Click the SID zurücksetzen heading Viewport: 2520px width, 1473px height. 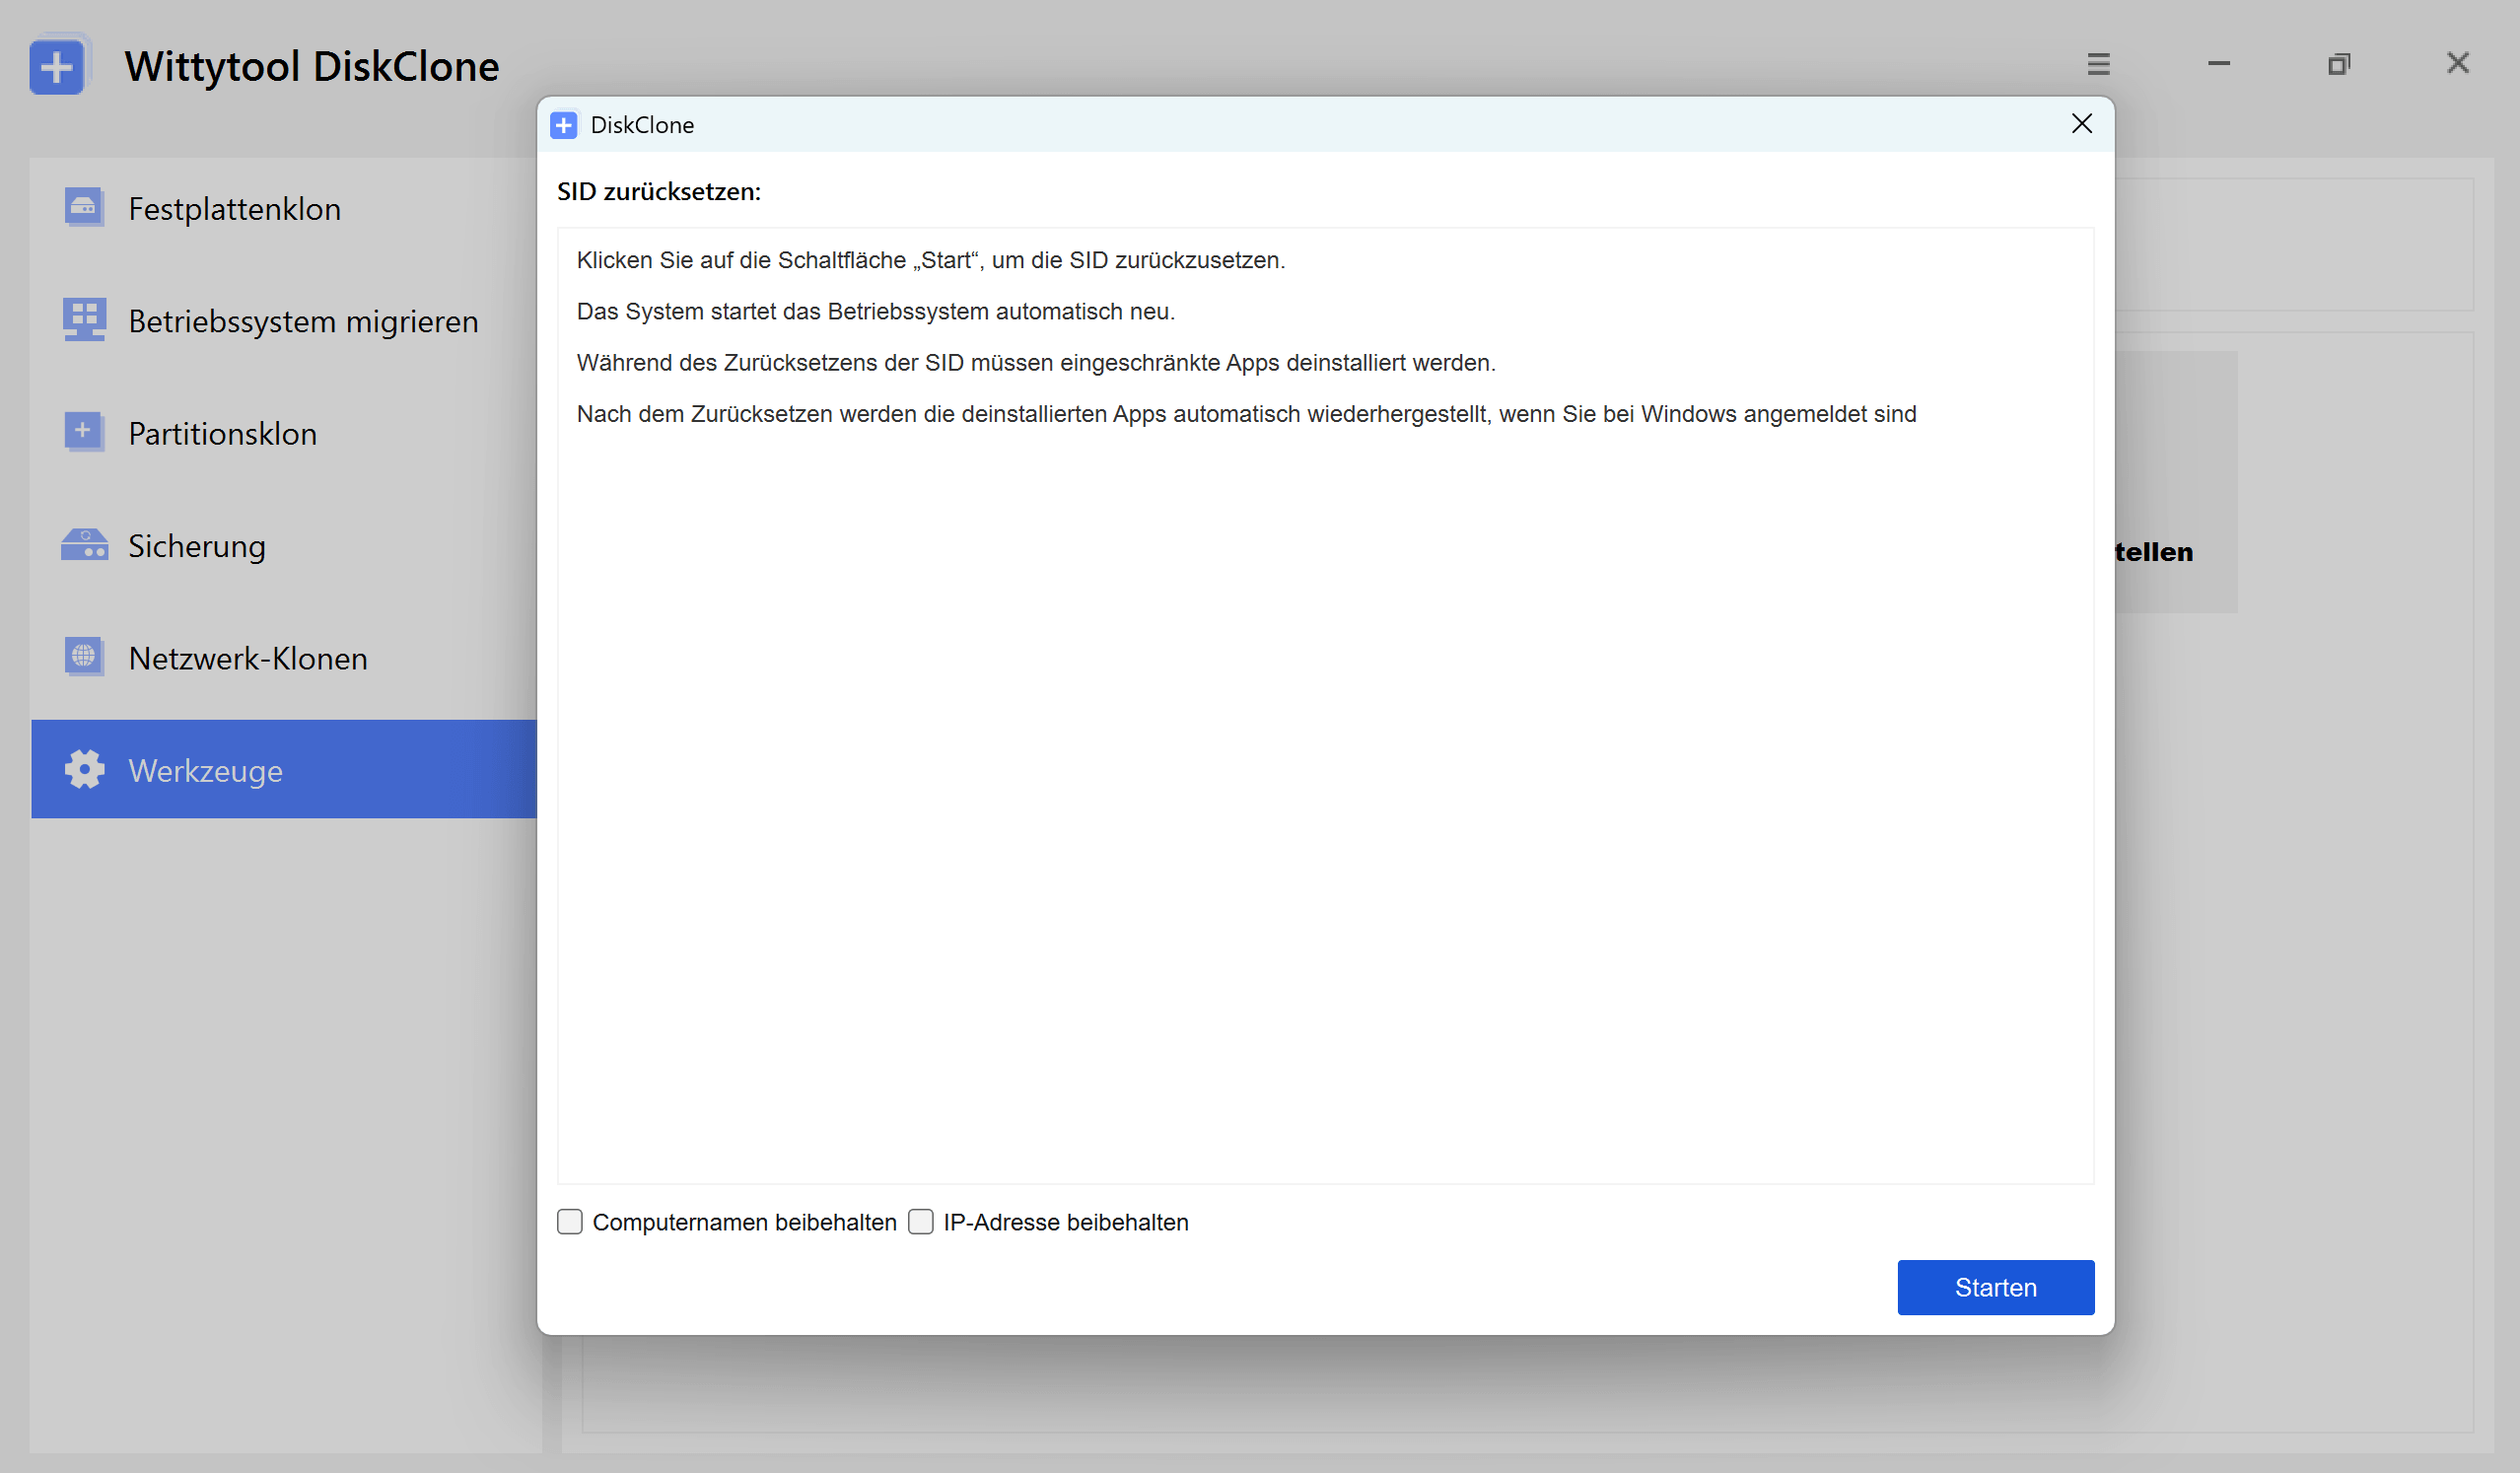coord(659,191)
